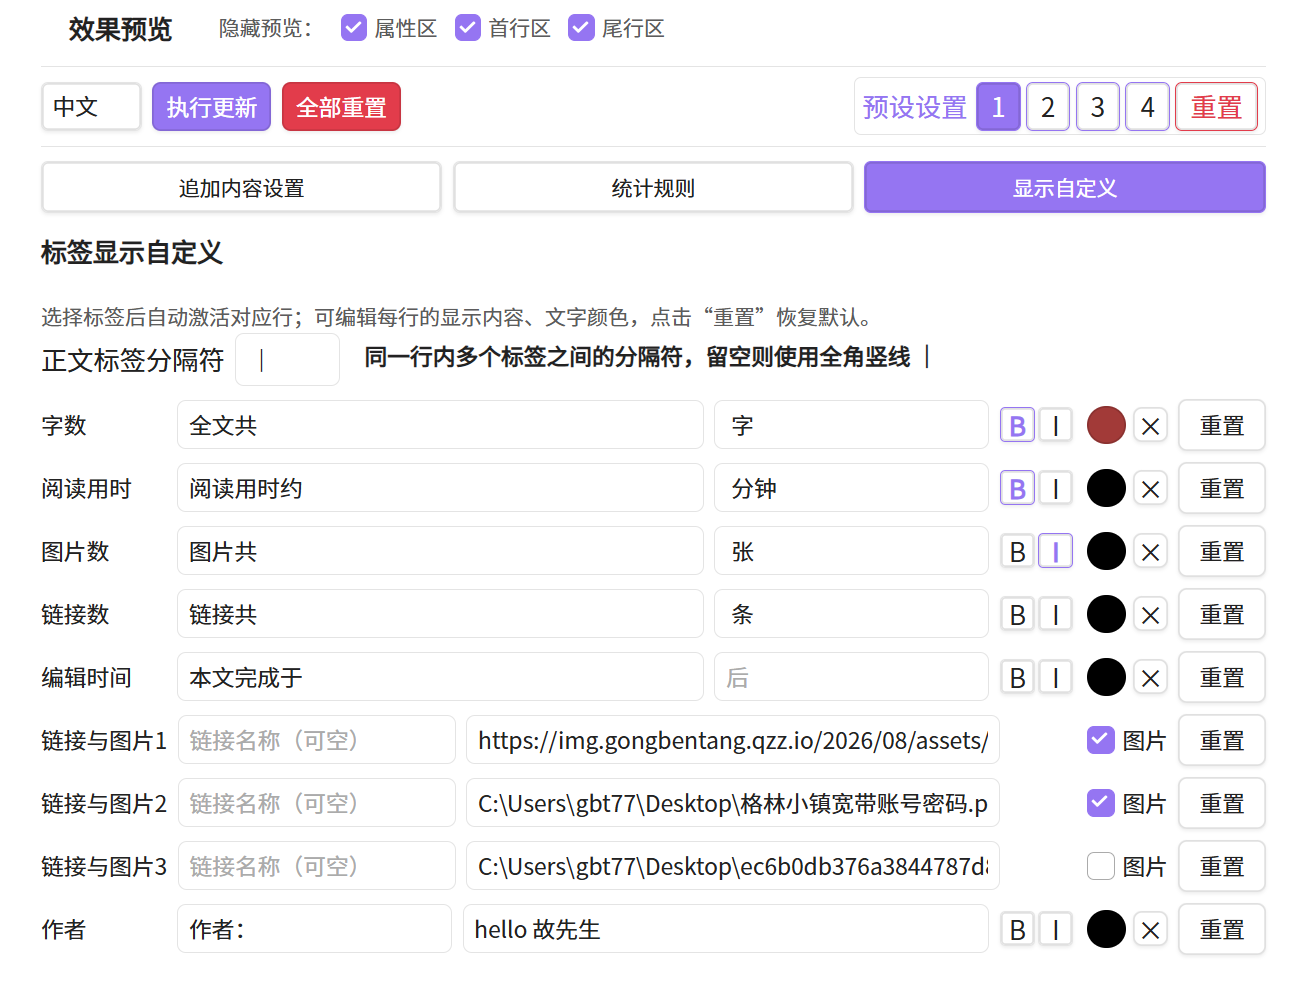Screen dimensions: 1300x984
Task: Switch to 追加内容设置 tab
Action: click(241, 188)
